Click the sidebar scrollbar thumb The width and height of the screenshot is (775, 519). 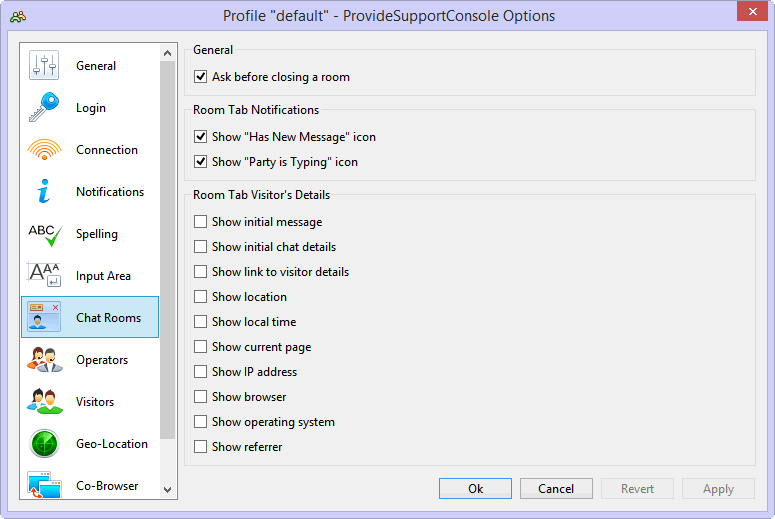coord(168,250)
